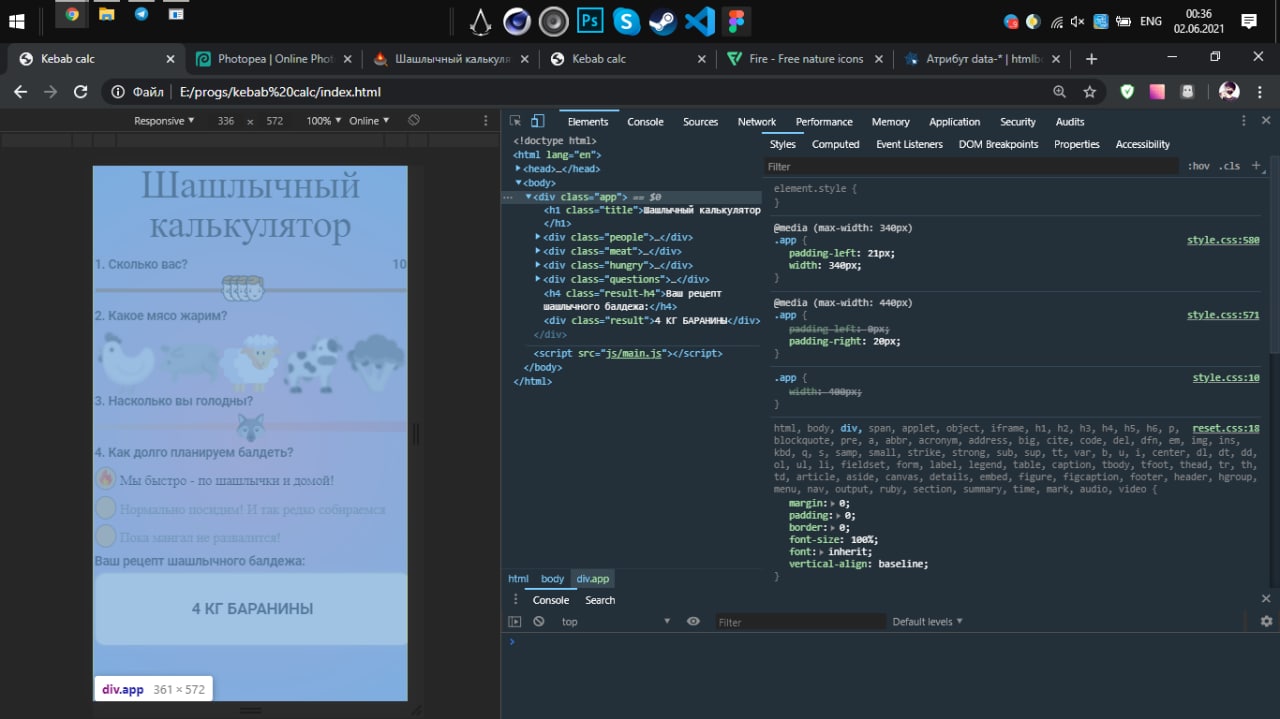
Task: Open the Computed styles tab
Action: 836,144
